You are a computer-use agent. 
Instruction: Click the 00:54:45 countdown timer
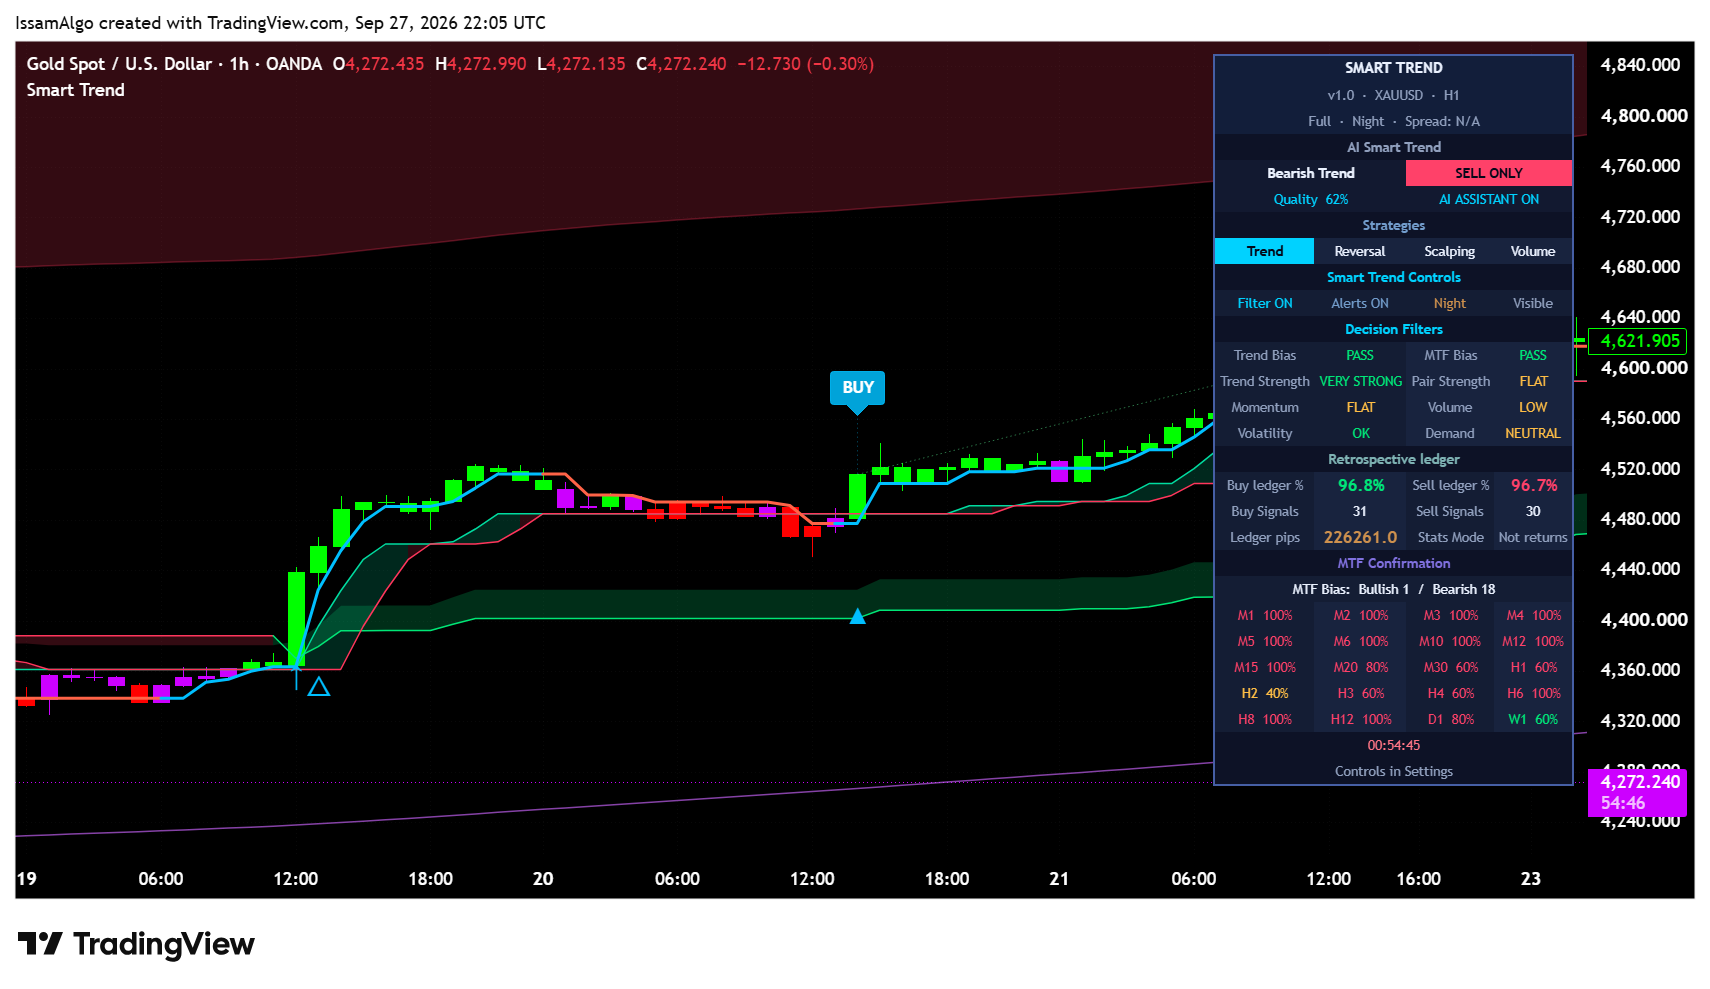[1393, 745]
